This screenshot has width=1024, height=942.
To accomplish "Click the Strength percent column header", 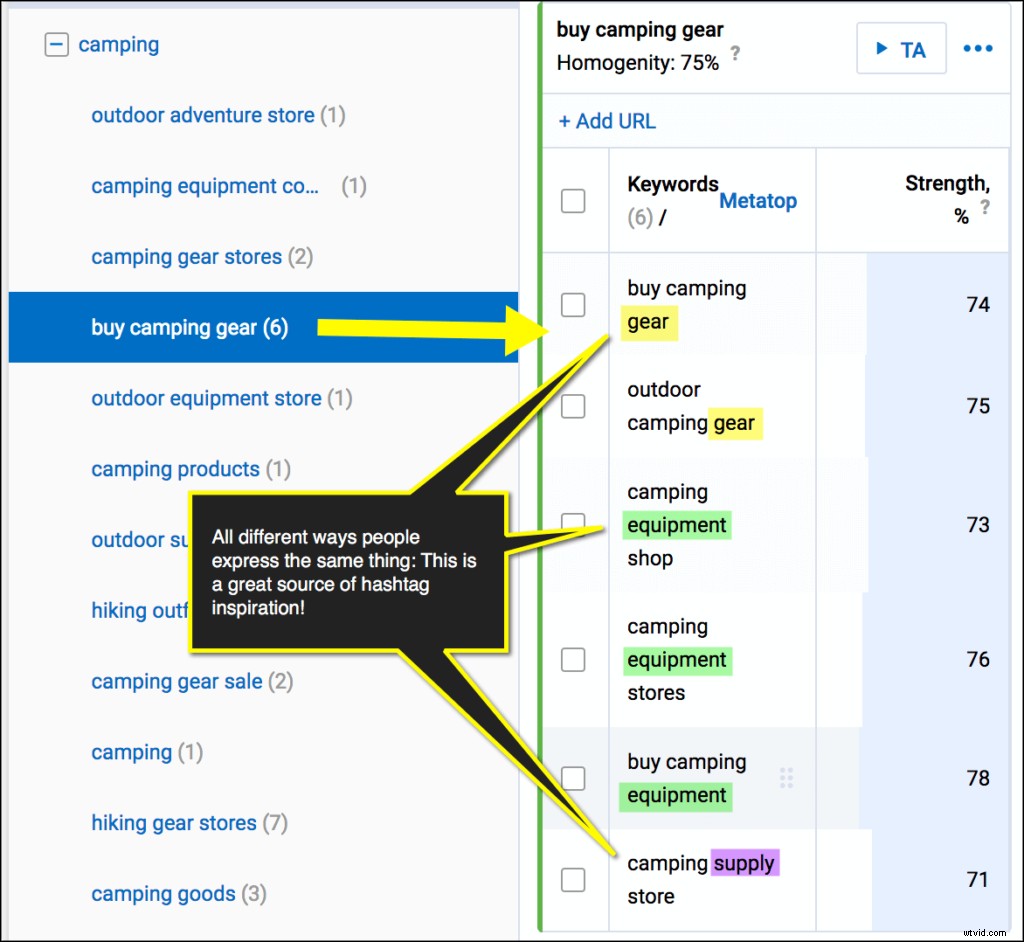I will [x=945, y=185].
